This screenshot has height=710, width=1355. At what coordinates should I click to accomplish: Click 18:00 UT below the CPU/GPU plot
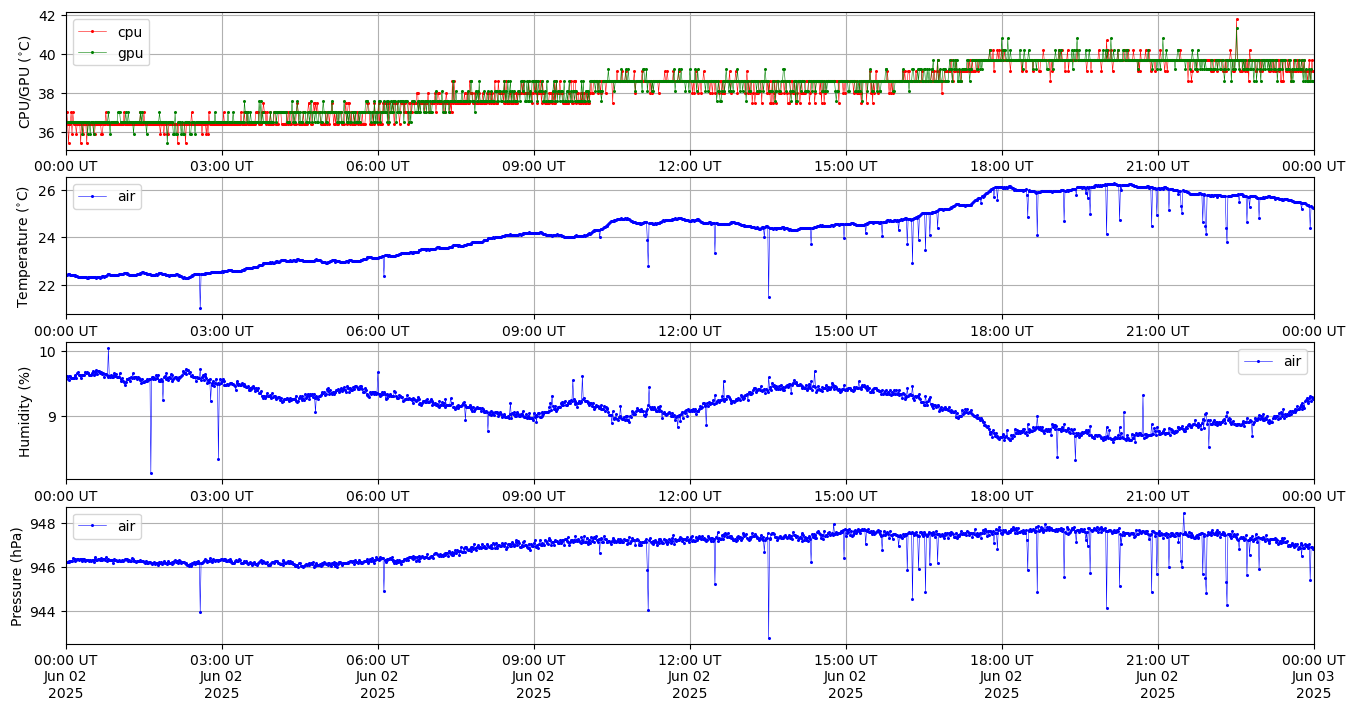pyautogui.click(x=1002, y=166)
